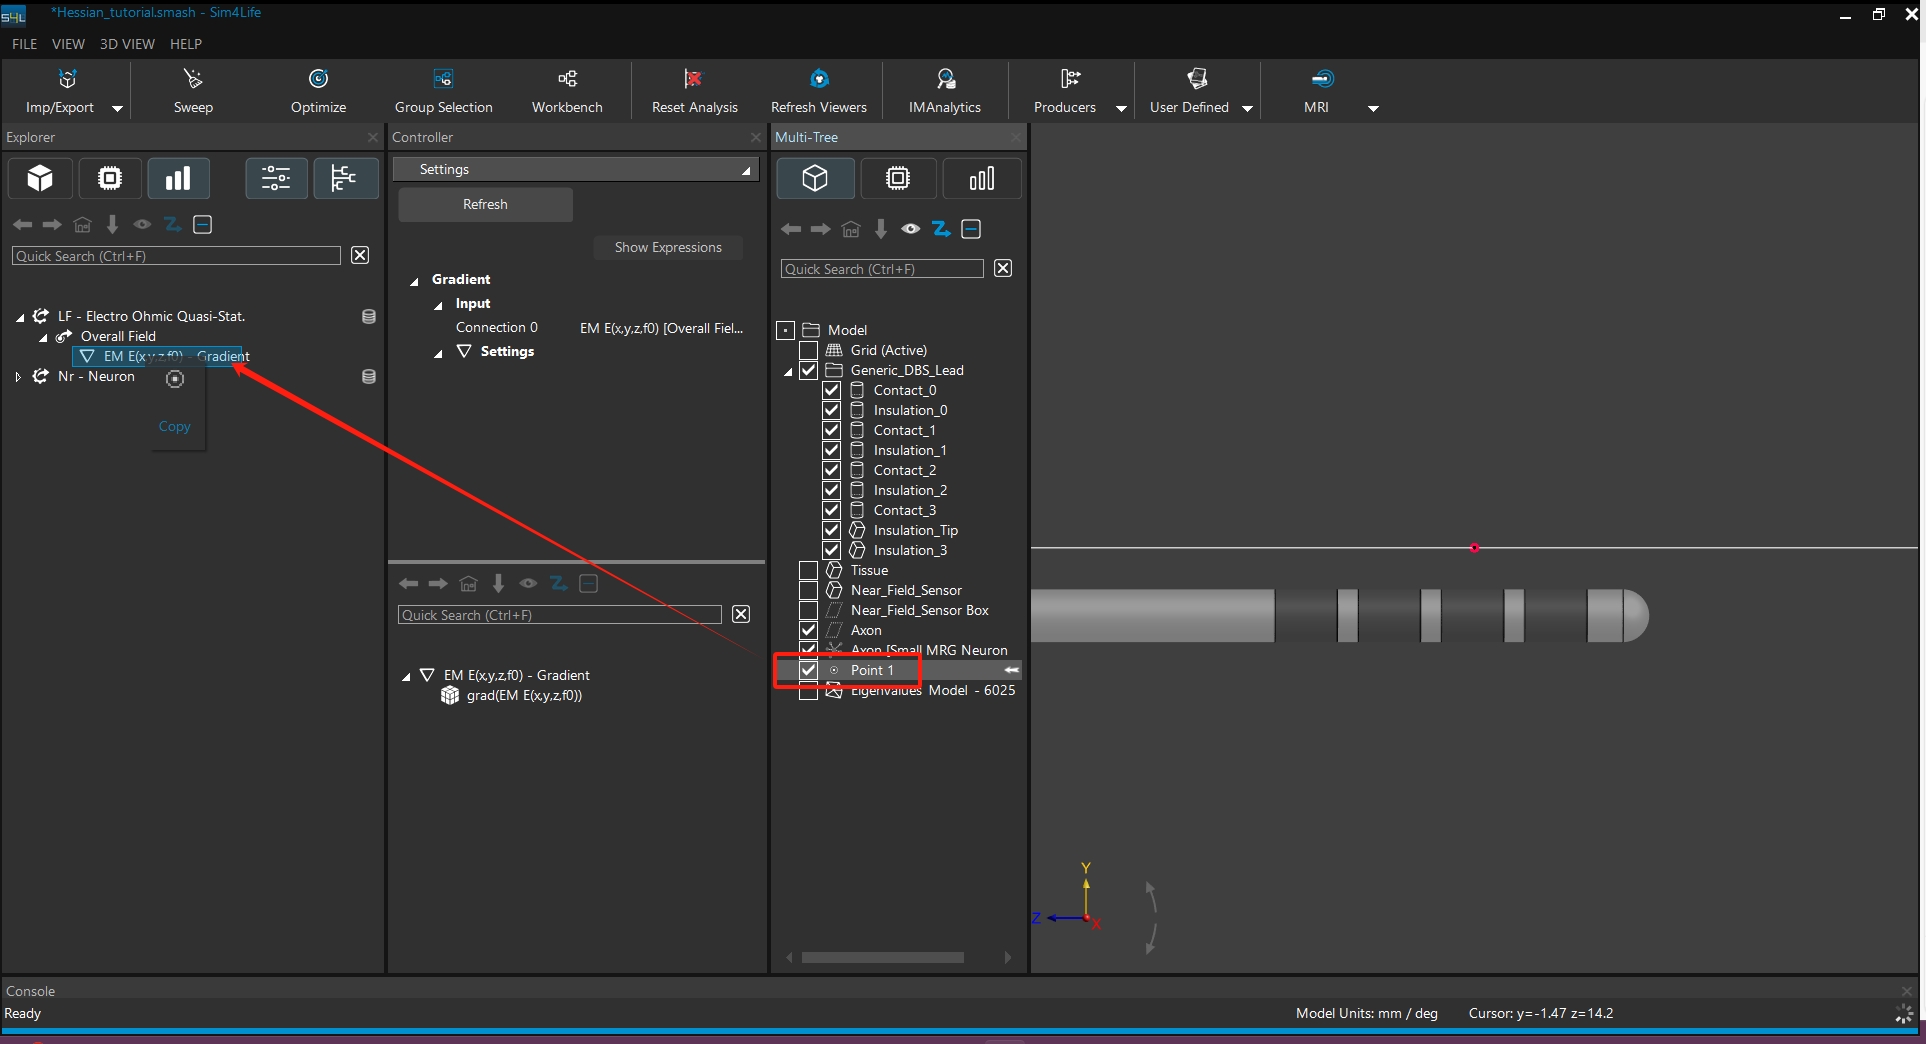Screen dimensions: 1926x1044
Task: Switch Explorer to analysis bar-chart view
Action: tap(178, 179)
